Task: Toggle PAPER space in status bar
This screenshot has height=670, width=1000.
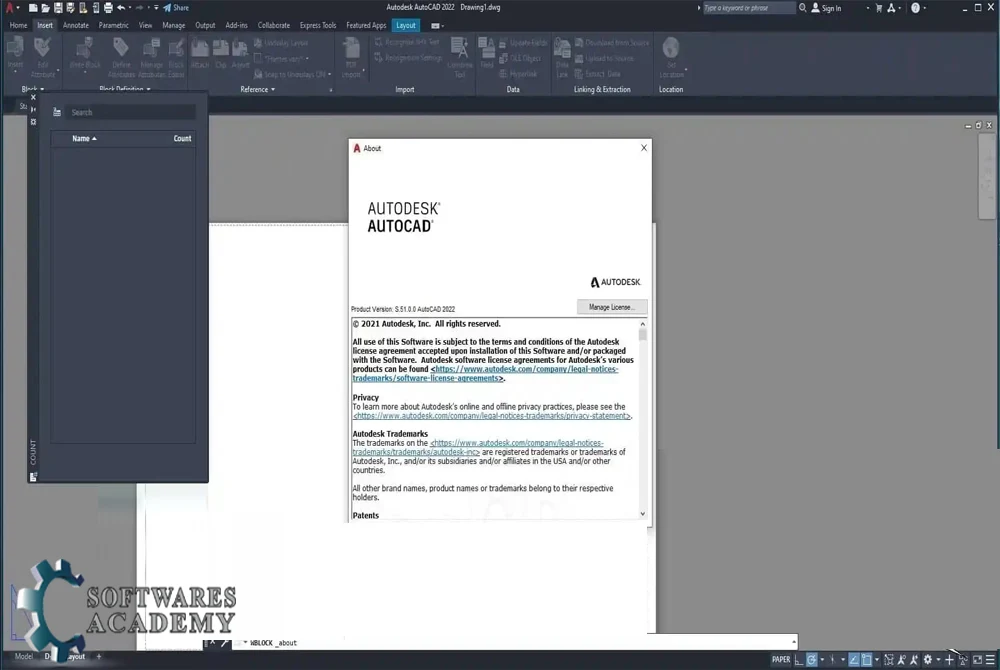Action: pos(781,660)
